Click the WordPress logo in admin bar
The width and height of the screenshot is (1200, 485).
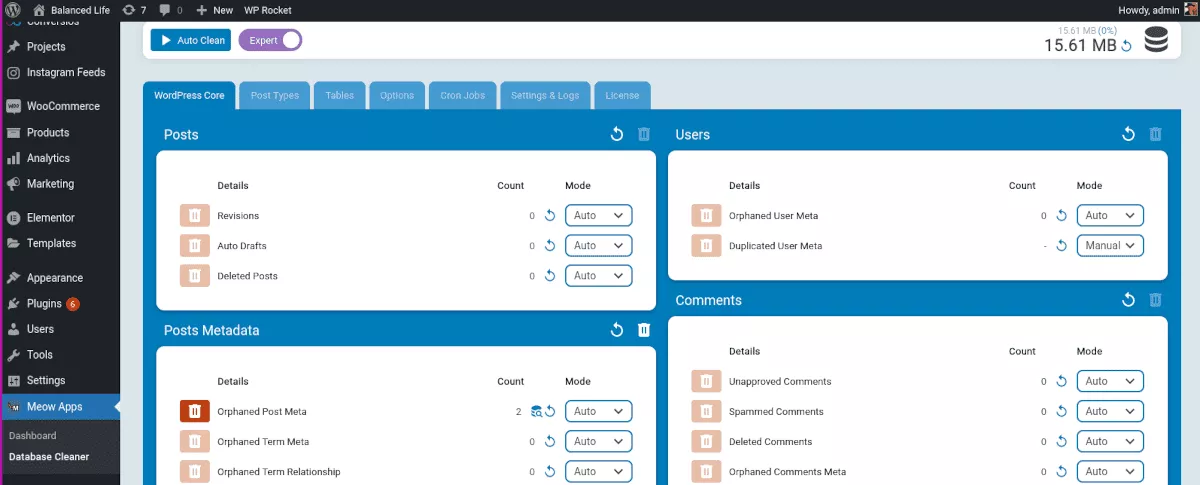pyautogui.click(x=13, y=9)
